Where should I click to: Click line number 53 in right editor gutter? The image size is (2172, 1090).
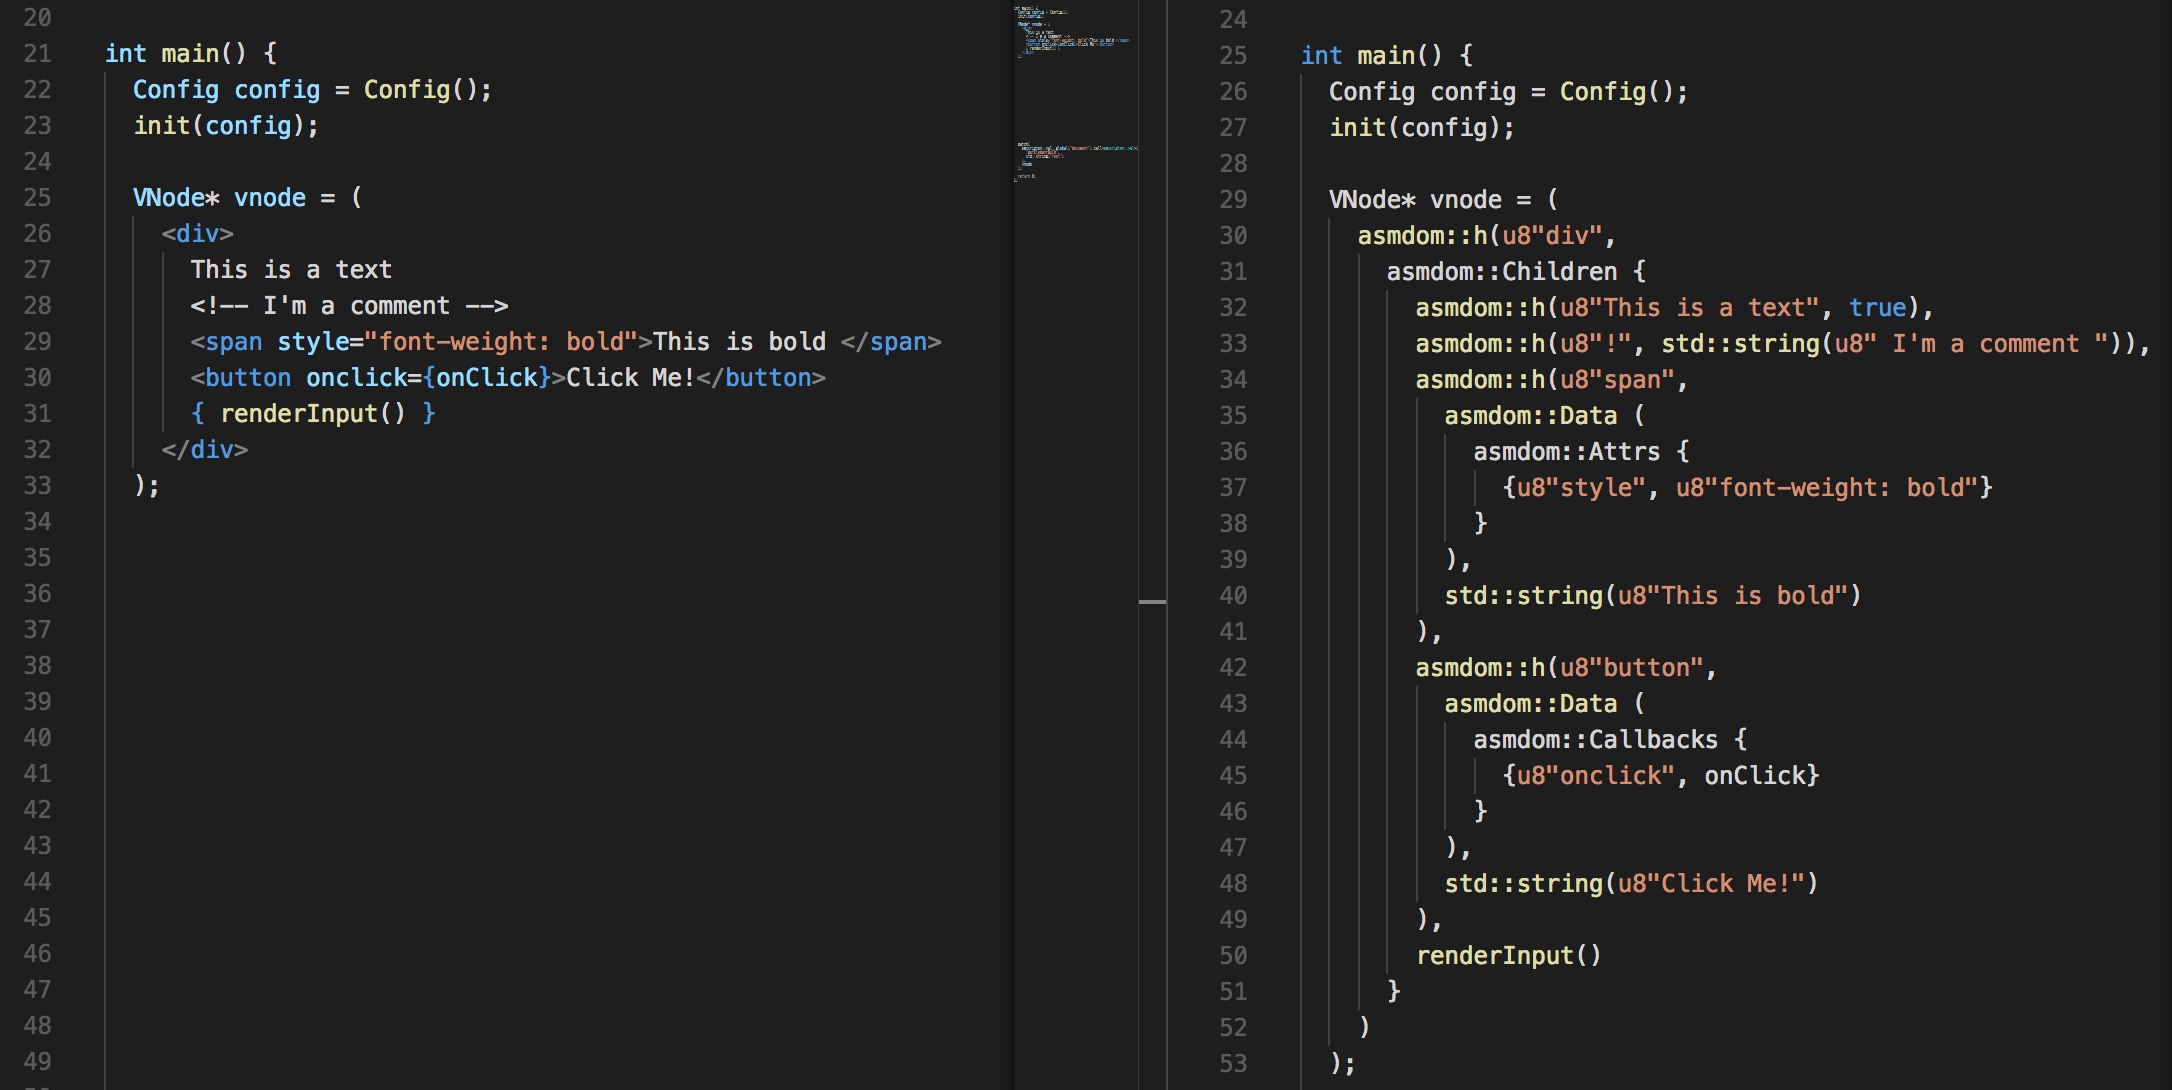pos(1233,1064)
